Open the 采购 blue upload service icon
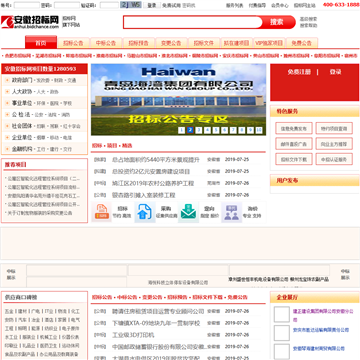Viewport: 360px width, 360px height. click(145, 212)
